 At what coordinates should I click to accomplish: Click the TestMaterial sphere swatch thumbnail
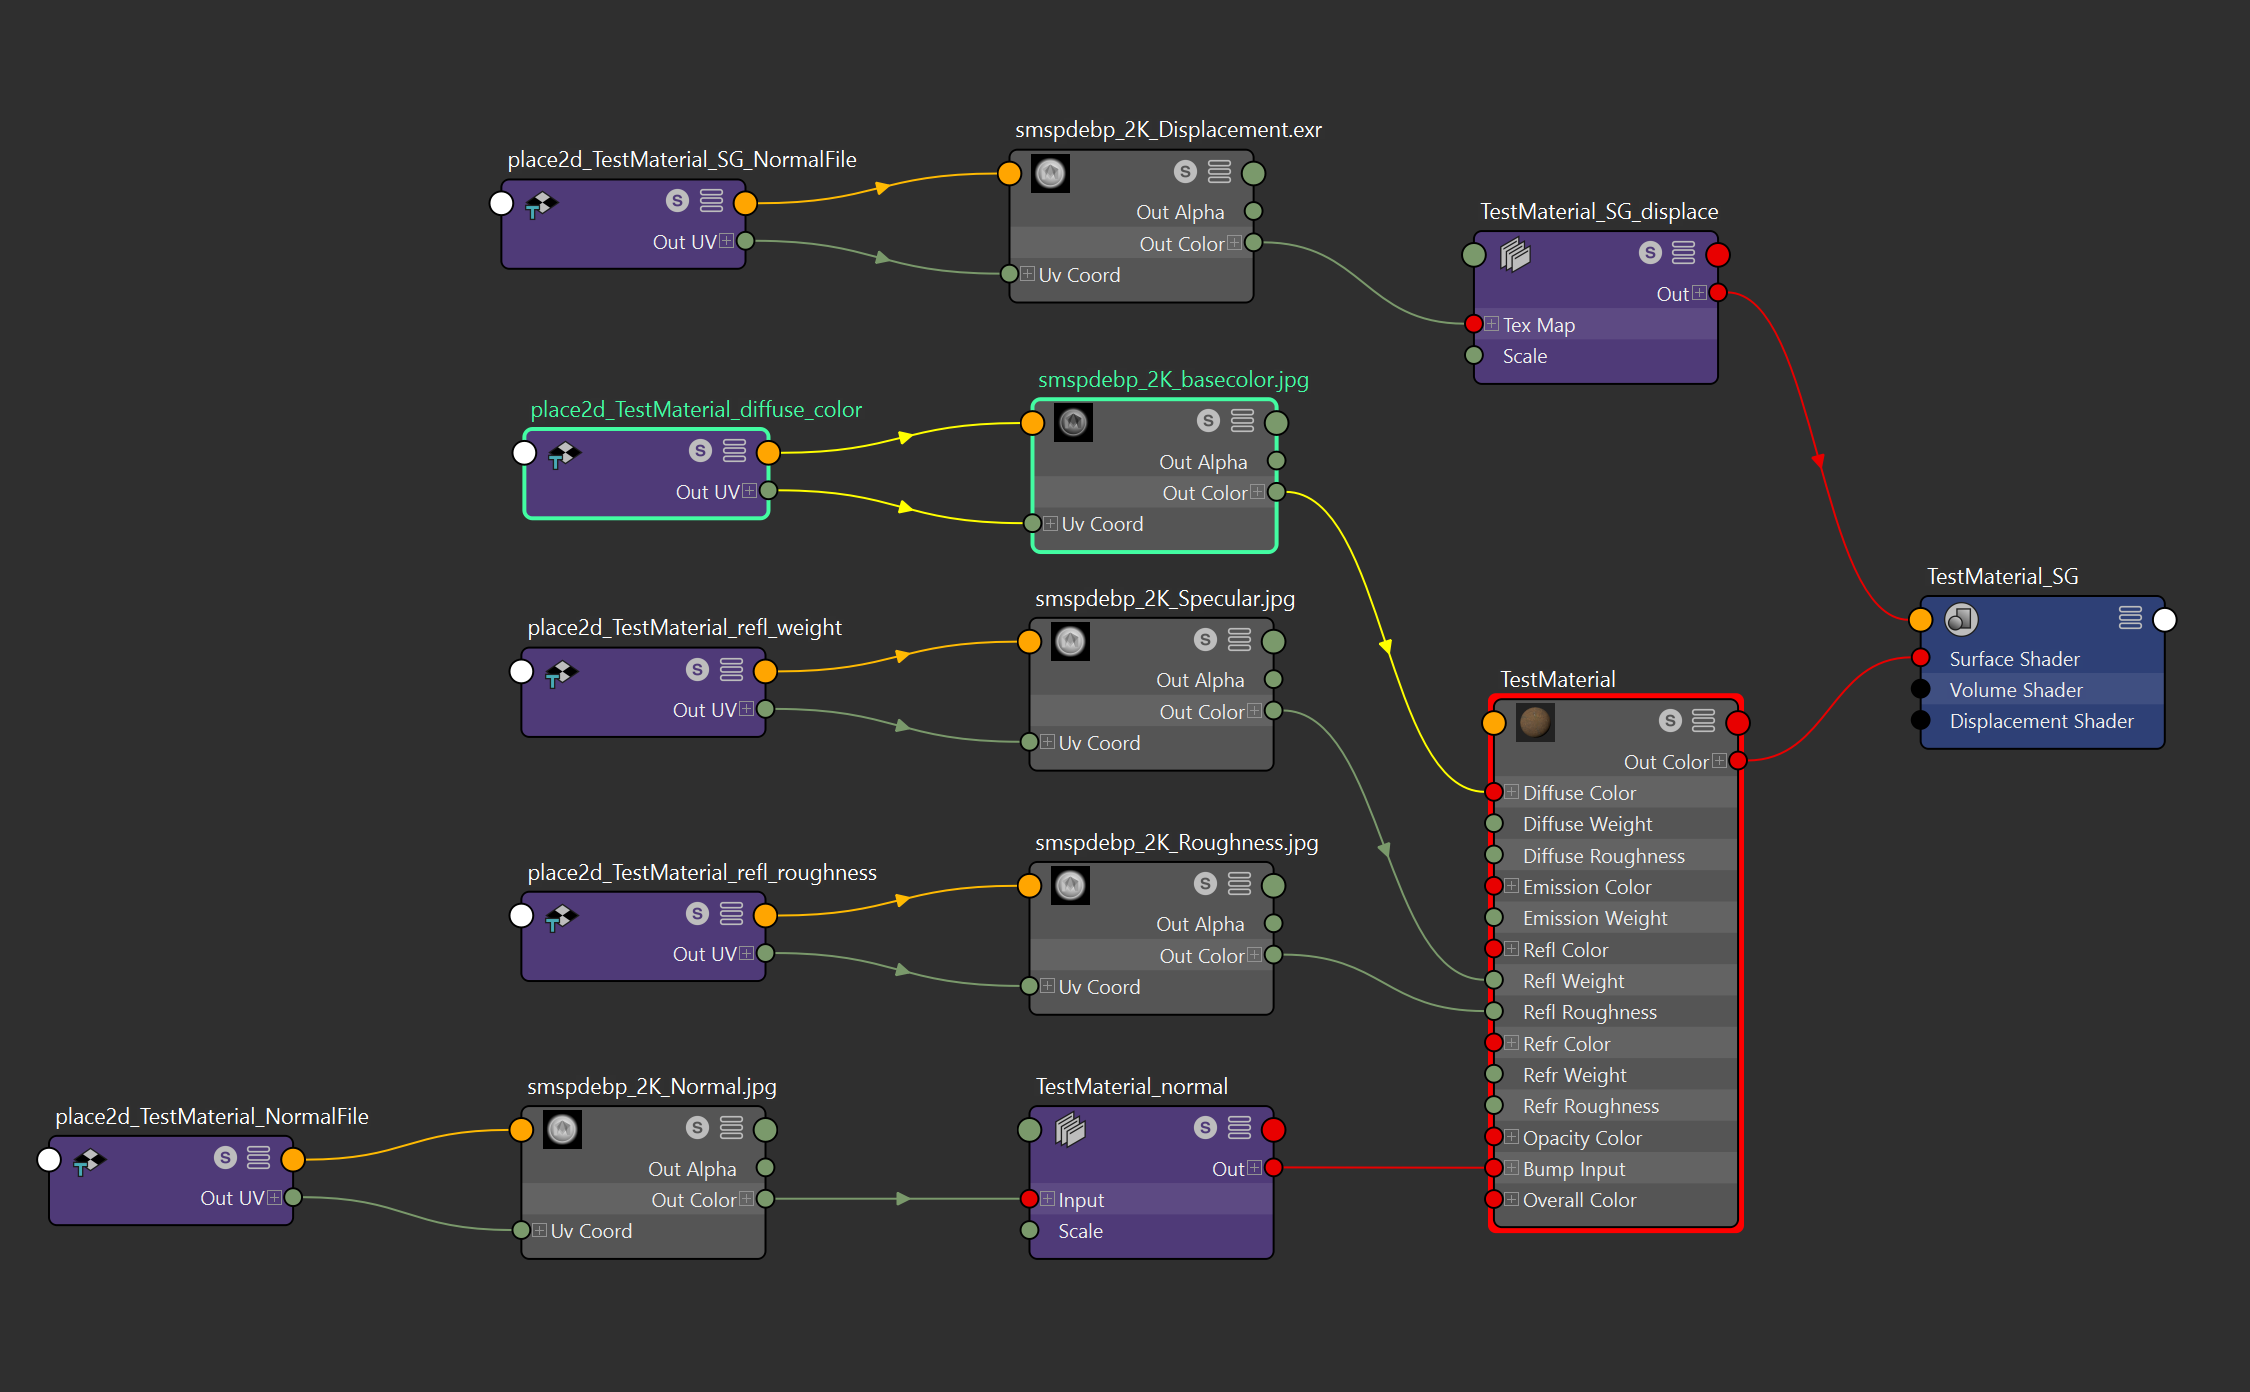pyautogui.click(x=1535, y=721)
